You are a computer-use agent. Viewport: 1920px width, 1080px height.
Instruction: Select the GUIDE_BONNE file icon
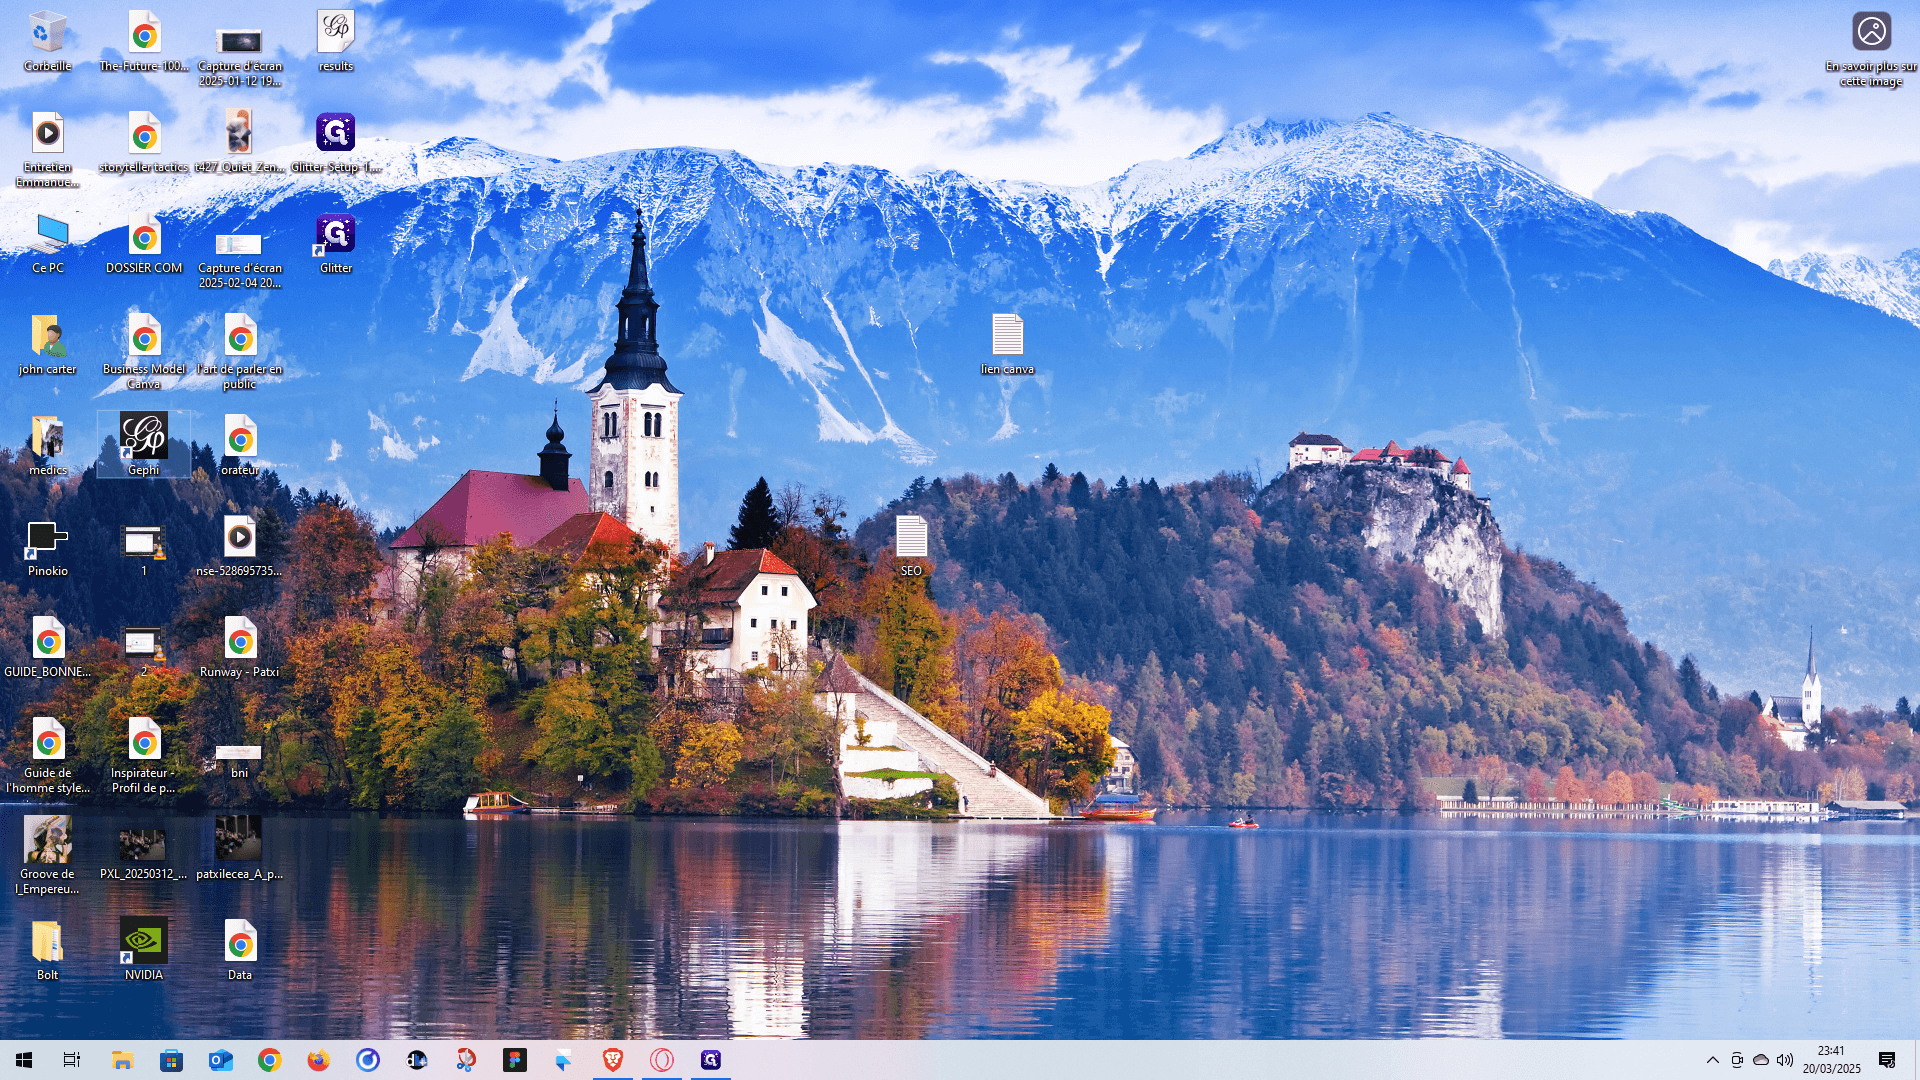click(x=47, y=639)
